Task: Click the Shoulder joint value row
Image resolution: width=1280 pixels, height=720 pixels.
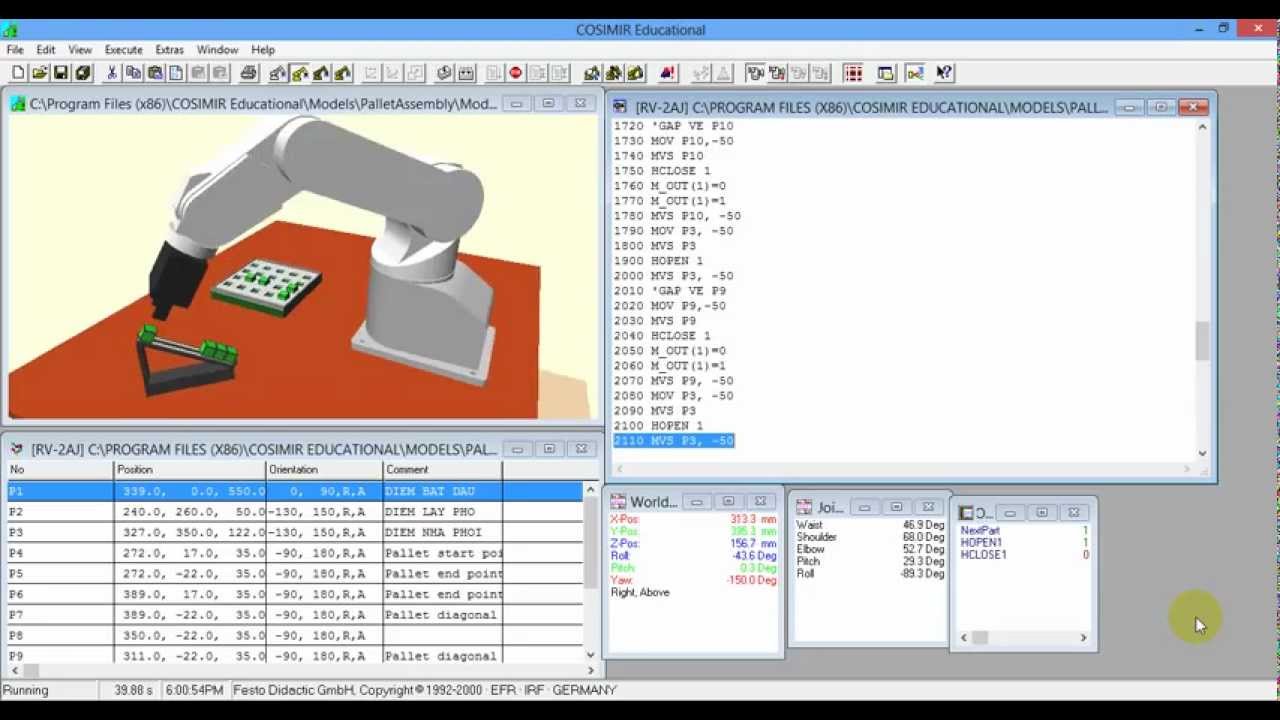Action: [870, 537]
